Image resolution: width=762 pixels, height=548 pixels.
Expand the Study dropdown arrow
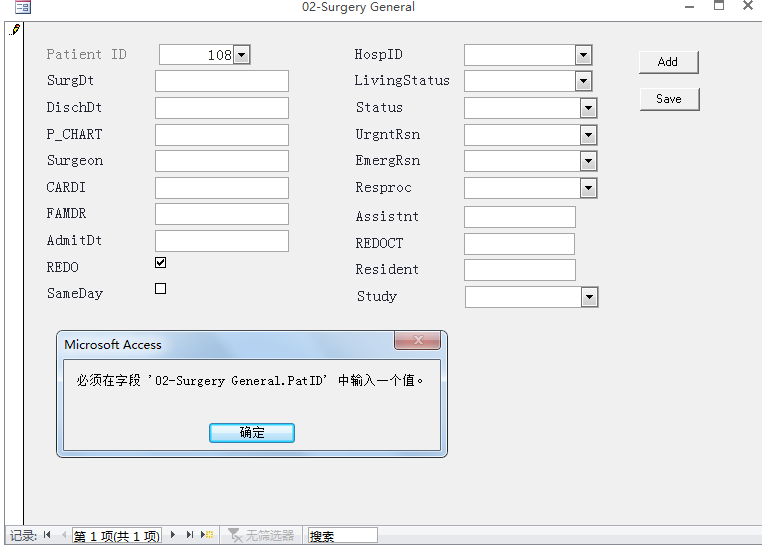[x=589, y=297]
